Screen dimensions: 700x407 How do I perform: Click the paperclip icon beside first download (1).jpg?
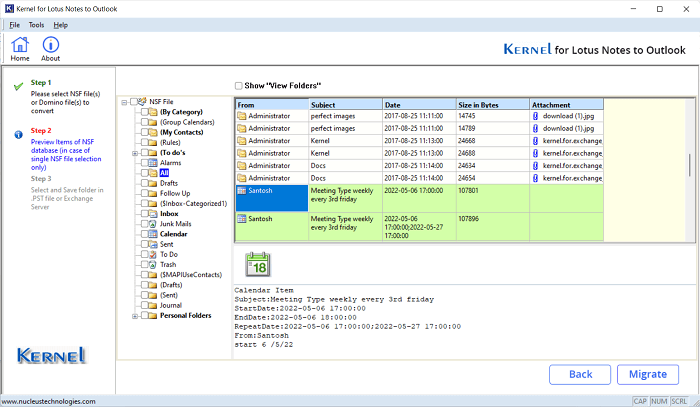point(535,116)
